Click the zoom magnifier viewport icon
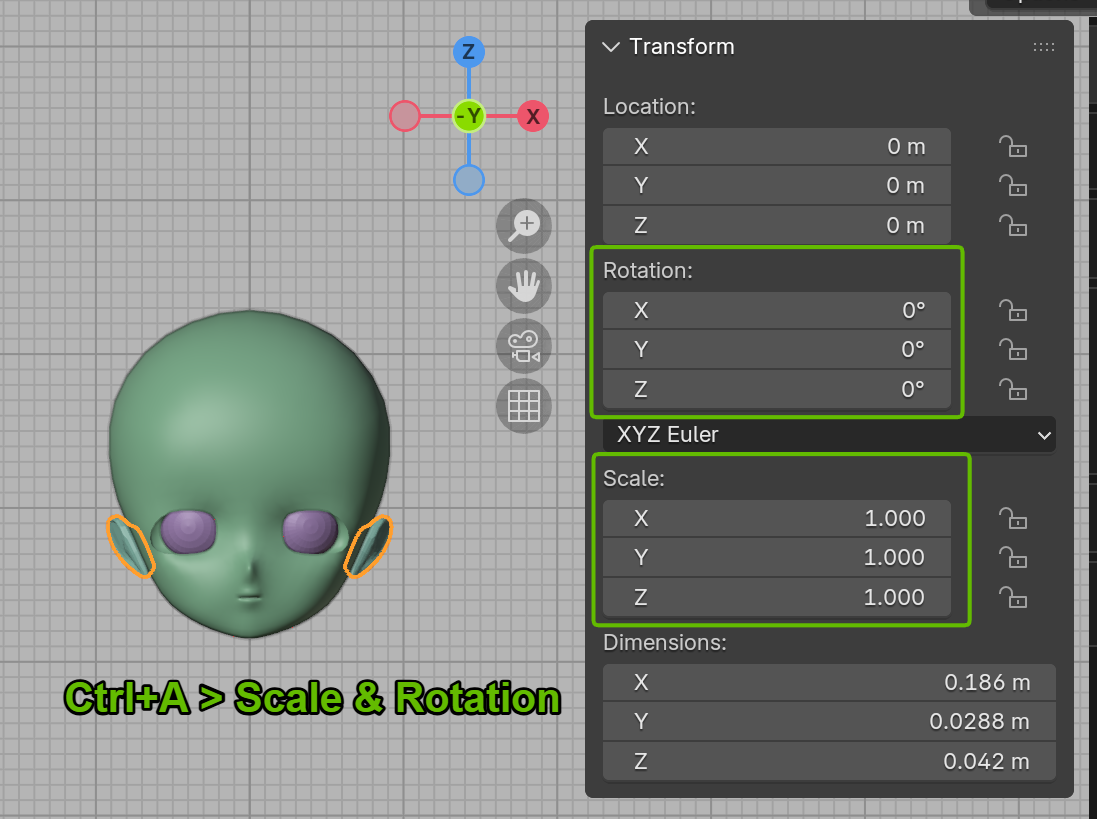The image size is (1097, 819). coord(524,225)
